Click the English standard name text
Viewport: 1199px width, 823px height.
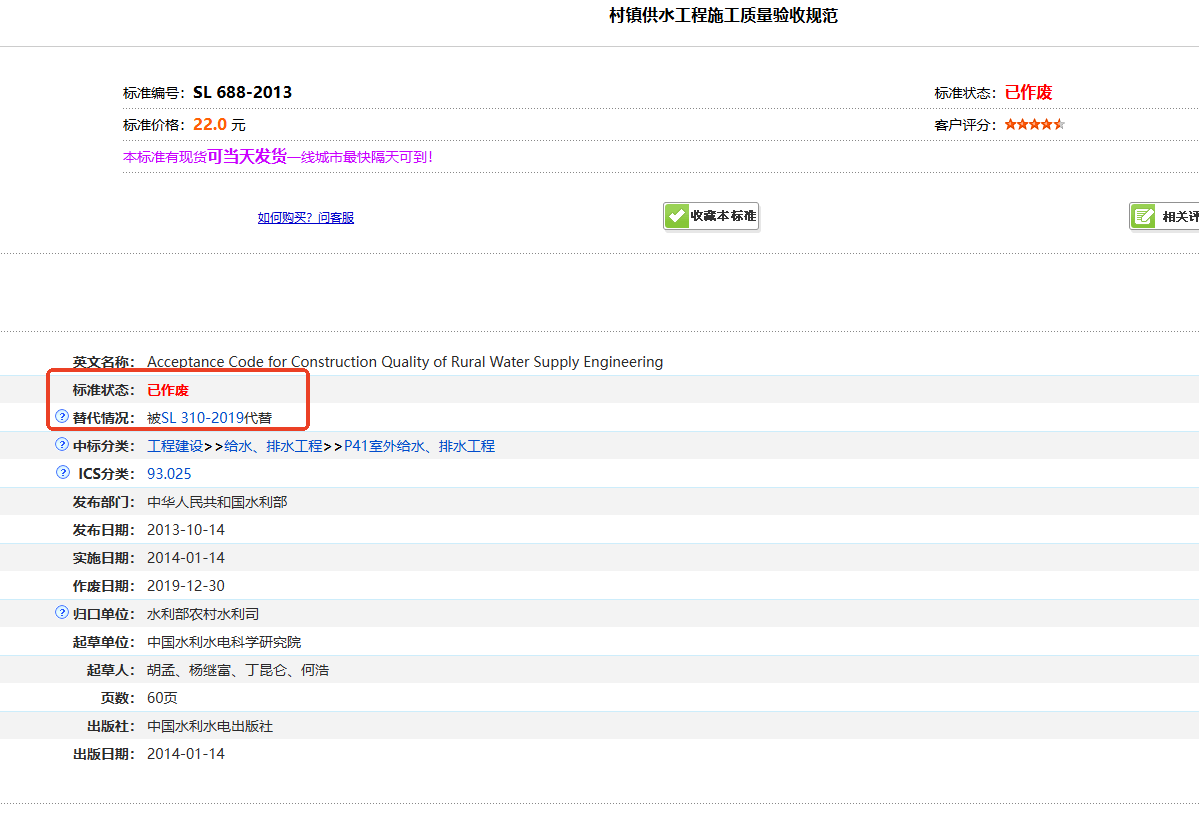(404, 362)
